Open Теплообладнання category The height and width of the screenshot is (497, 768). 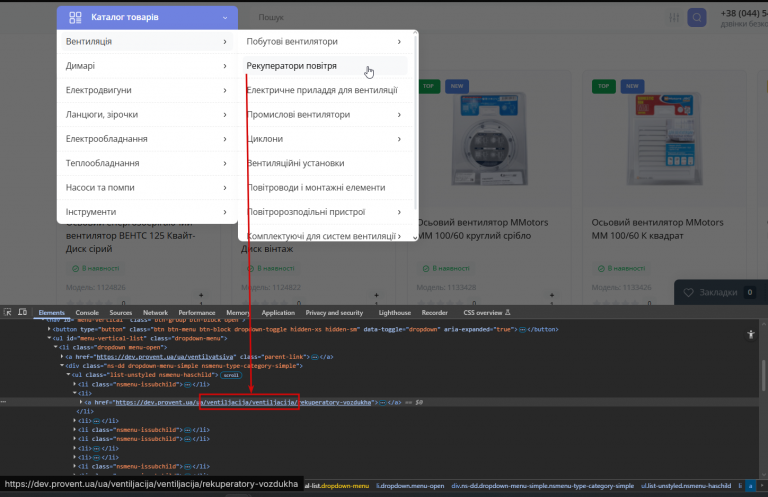click(x=147, y=163)
